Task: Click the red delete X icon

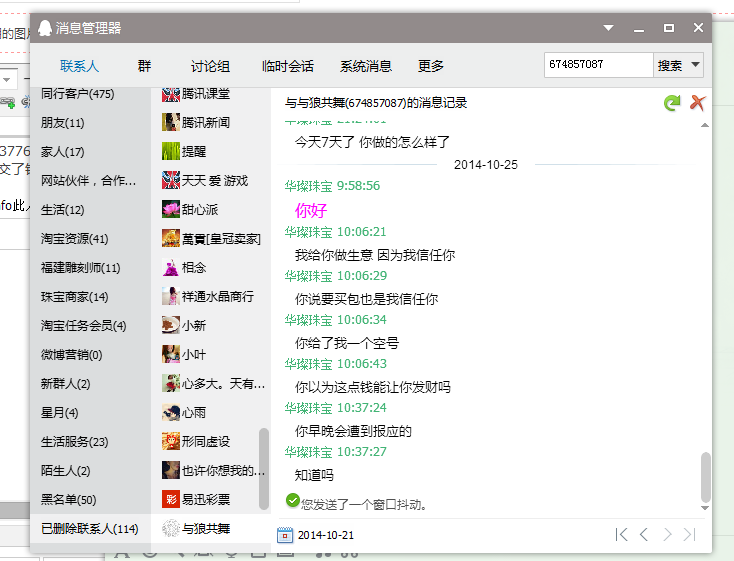Action: click(697, 103)
